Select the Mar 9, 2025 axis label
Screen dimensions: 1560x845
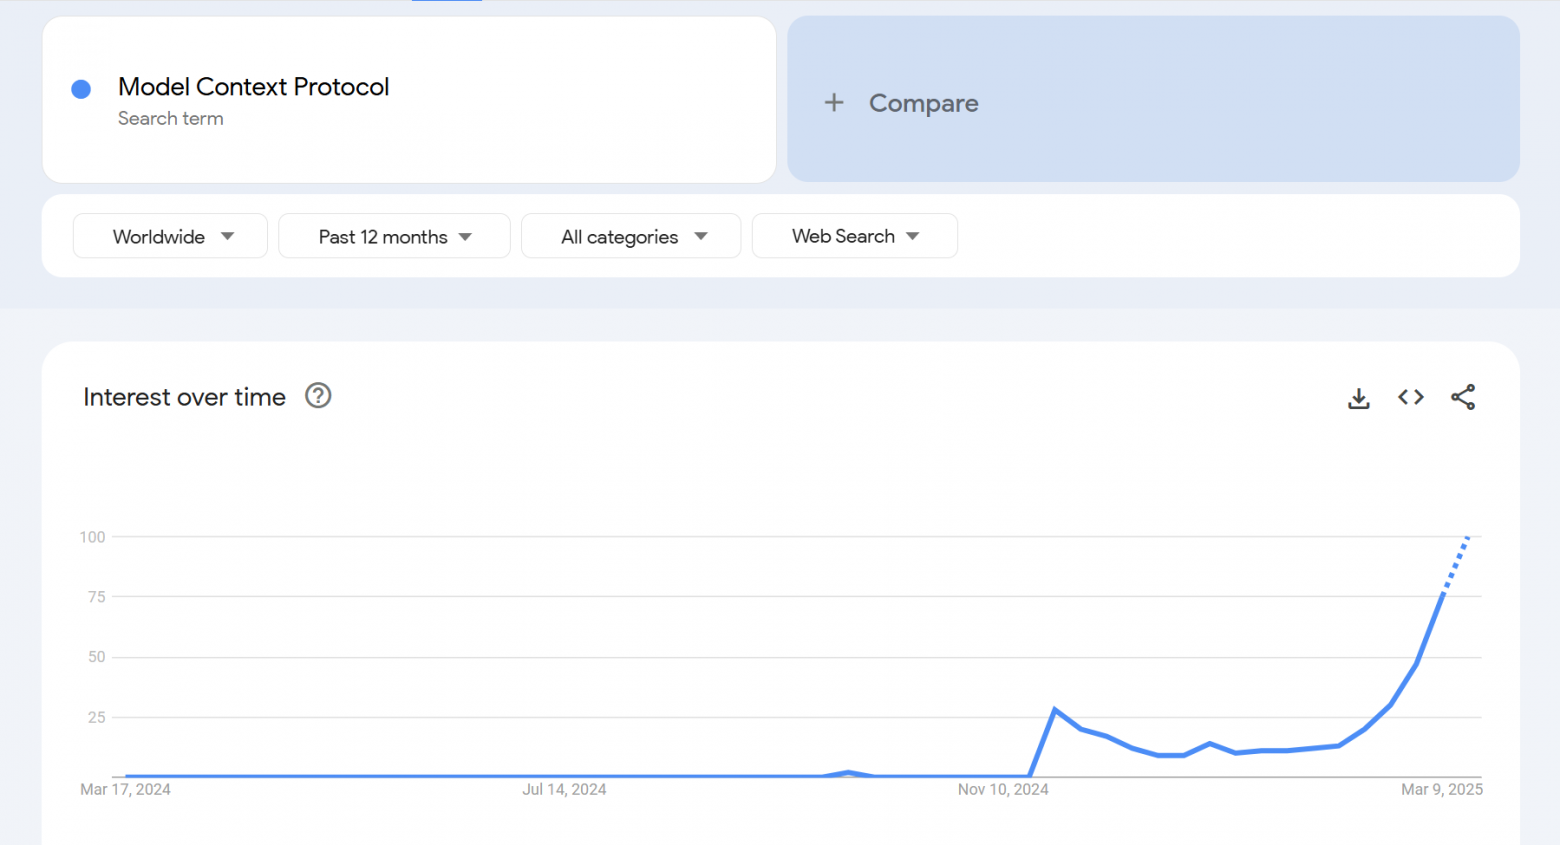pyautogui.click(x=1441, y=789)
